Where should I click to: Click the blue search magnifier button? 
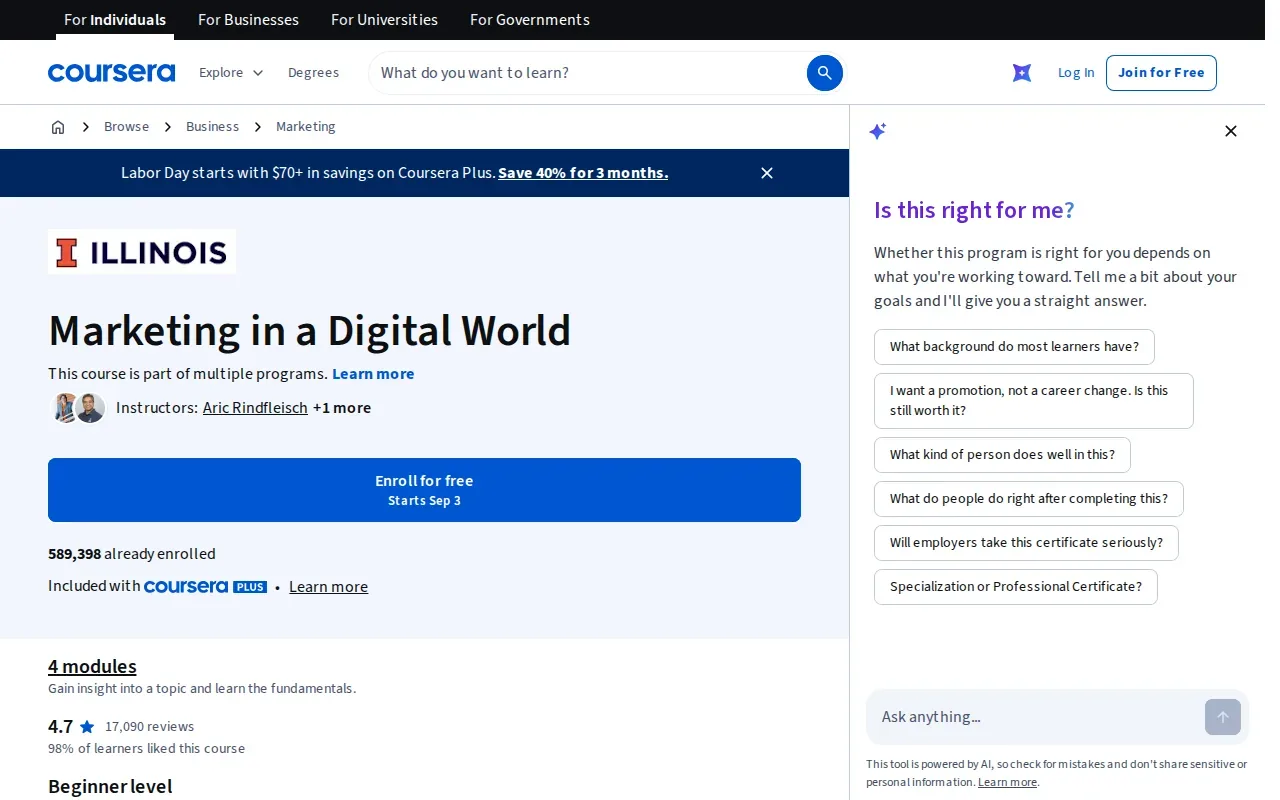825,73
